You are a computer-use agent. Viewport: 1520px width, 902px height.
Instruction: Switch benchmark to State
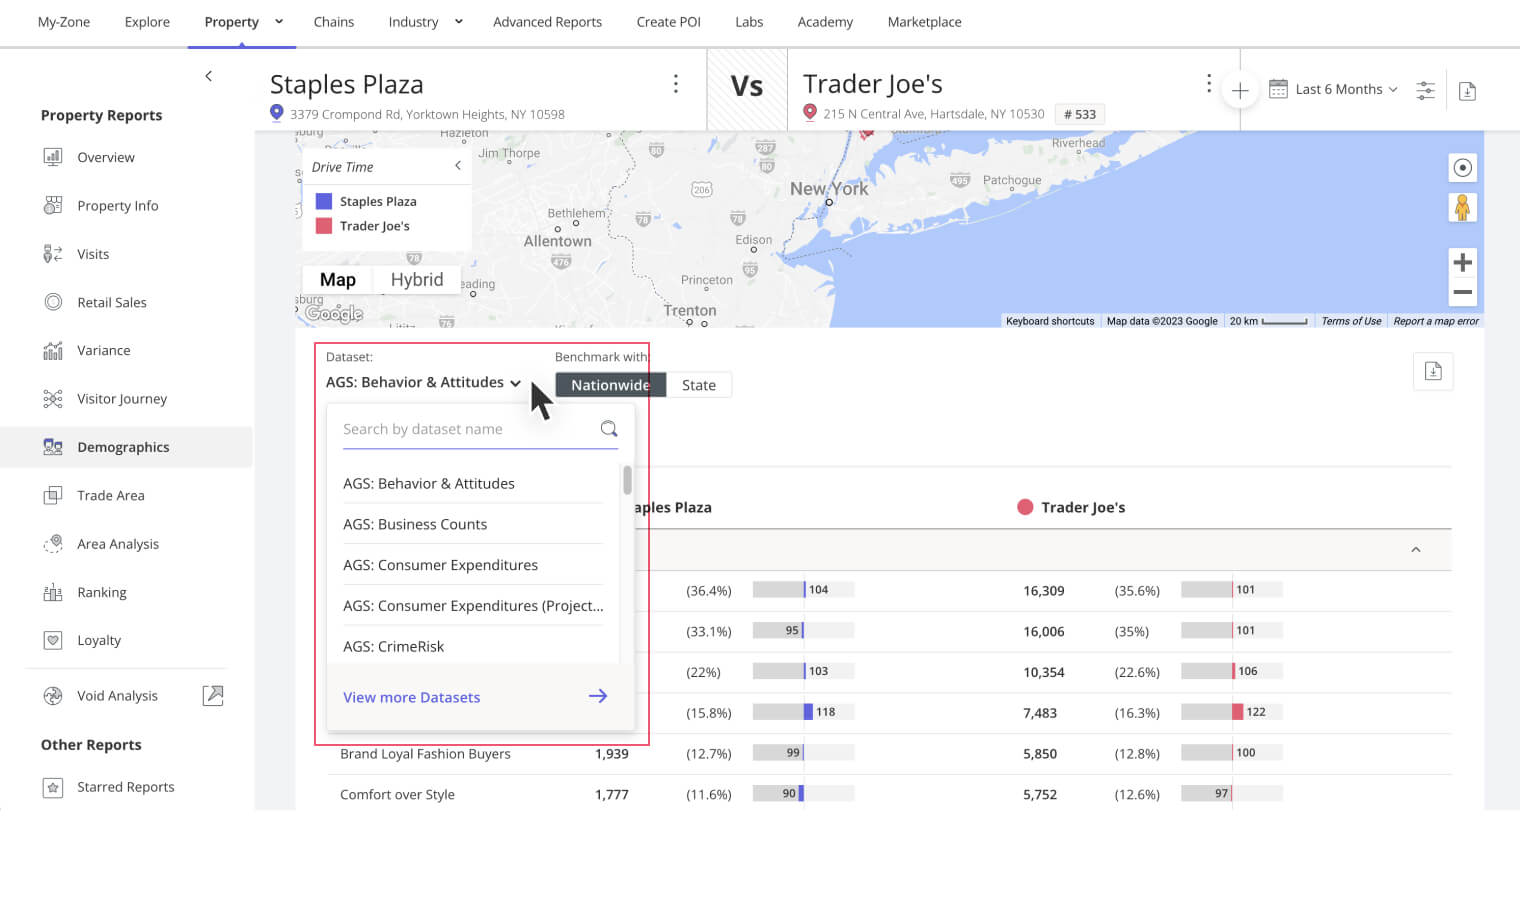click(699, 385)
